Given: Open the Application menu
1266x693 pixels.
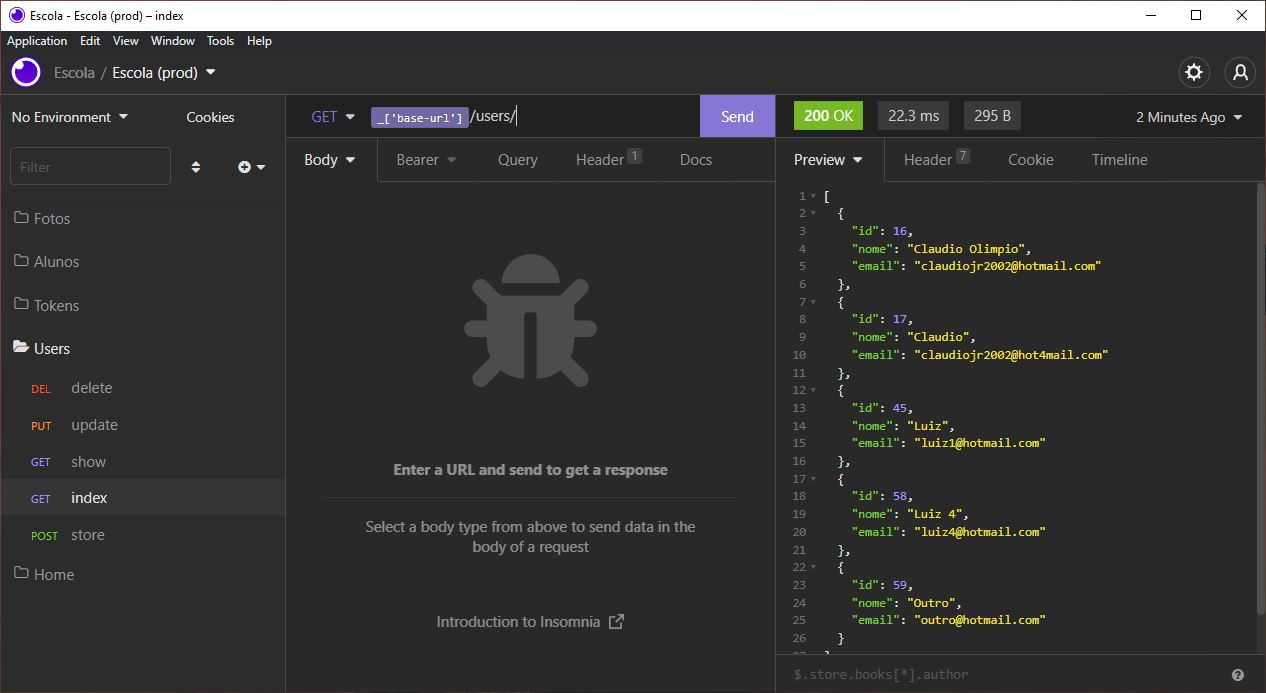Looking at the screenshot, I should [37, 41].
